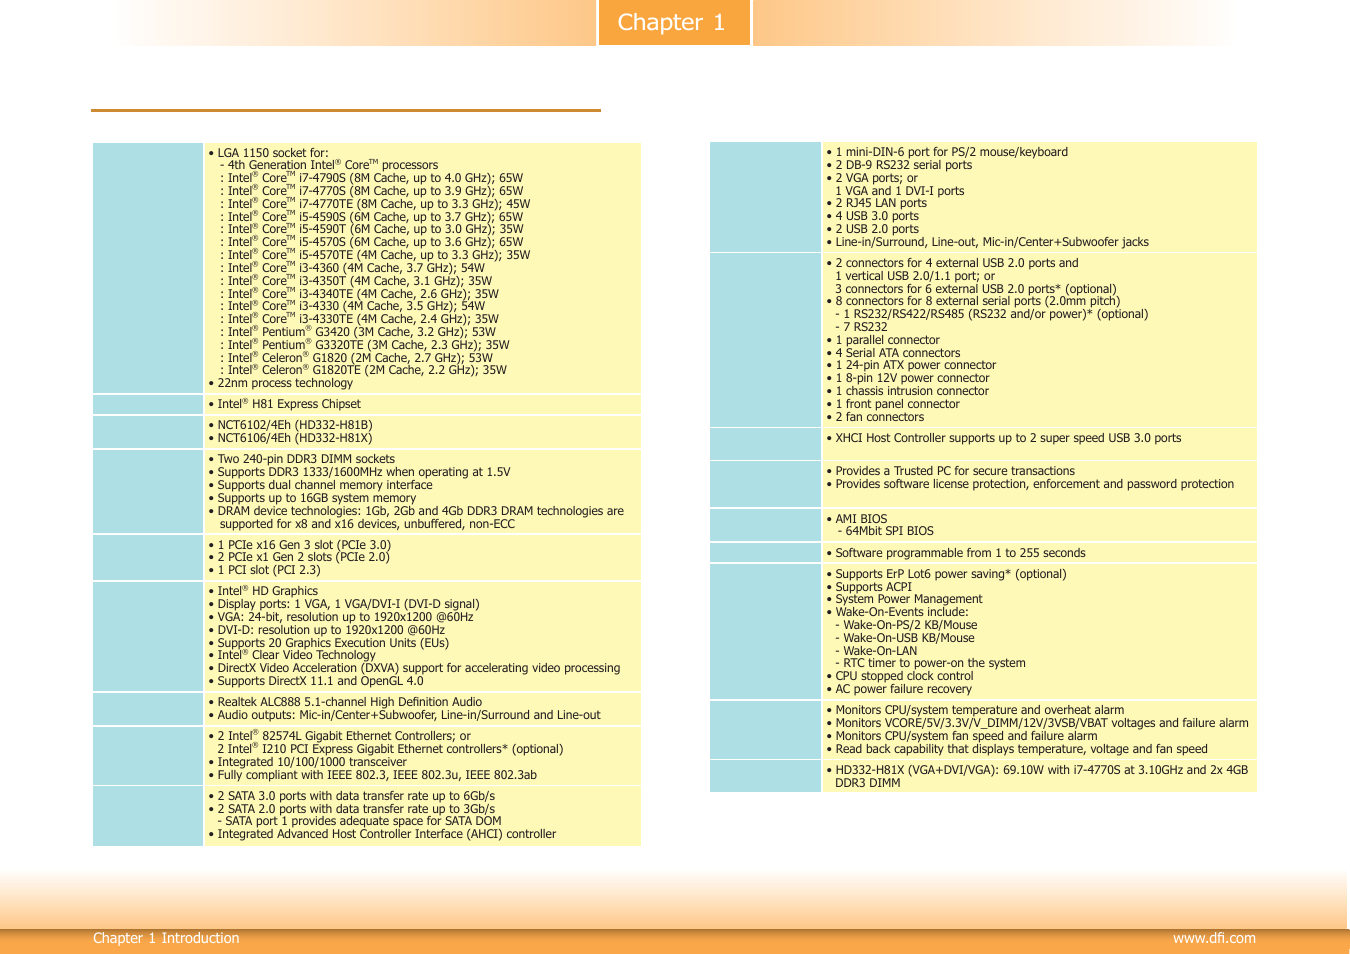The width and height of the screenshot is (1350, 954).
Task: Select '22nm process technology' bullet
Action: coord(280,383)
